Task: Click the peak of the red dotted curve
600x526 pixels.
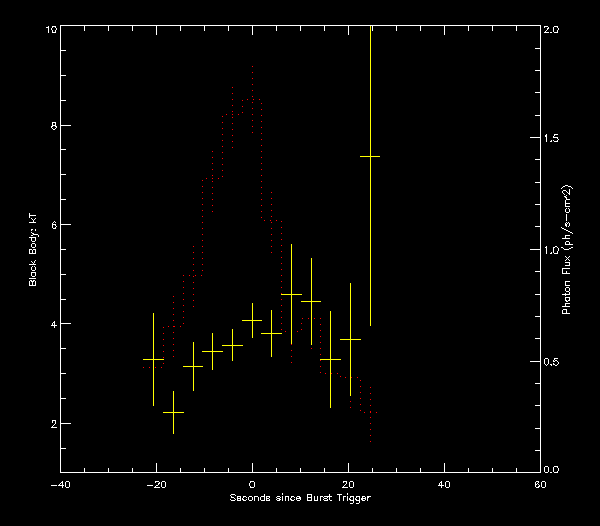Action: pyautogui.click(x=251, y=68)
